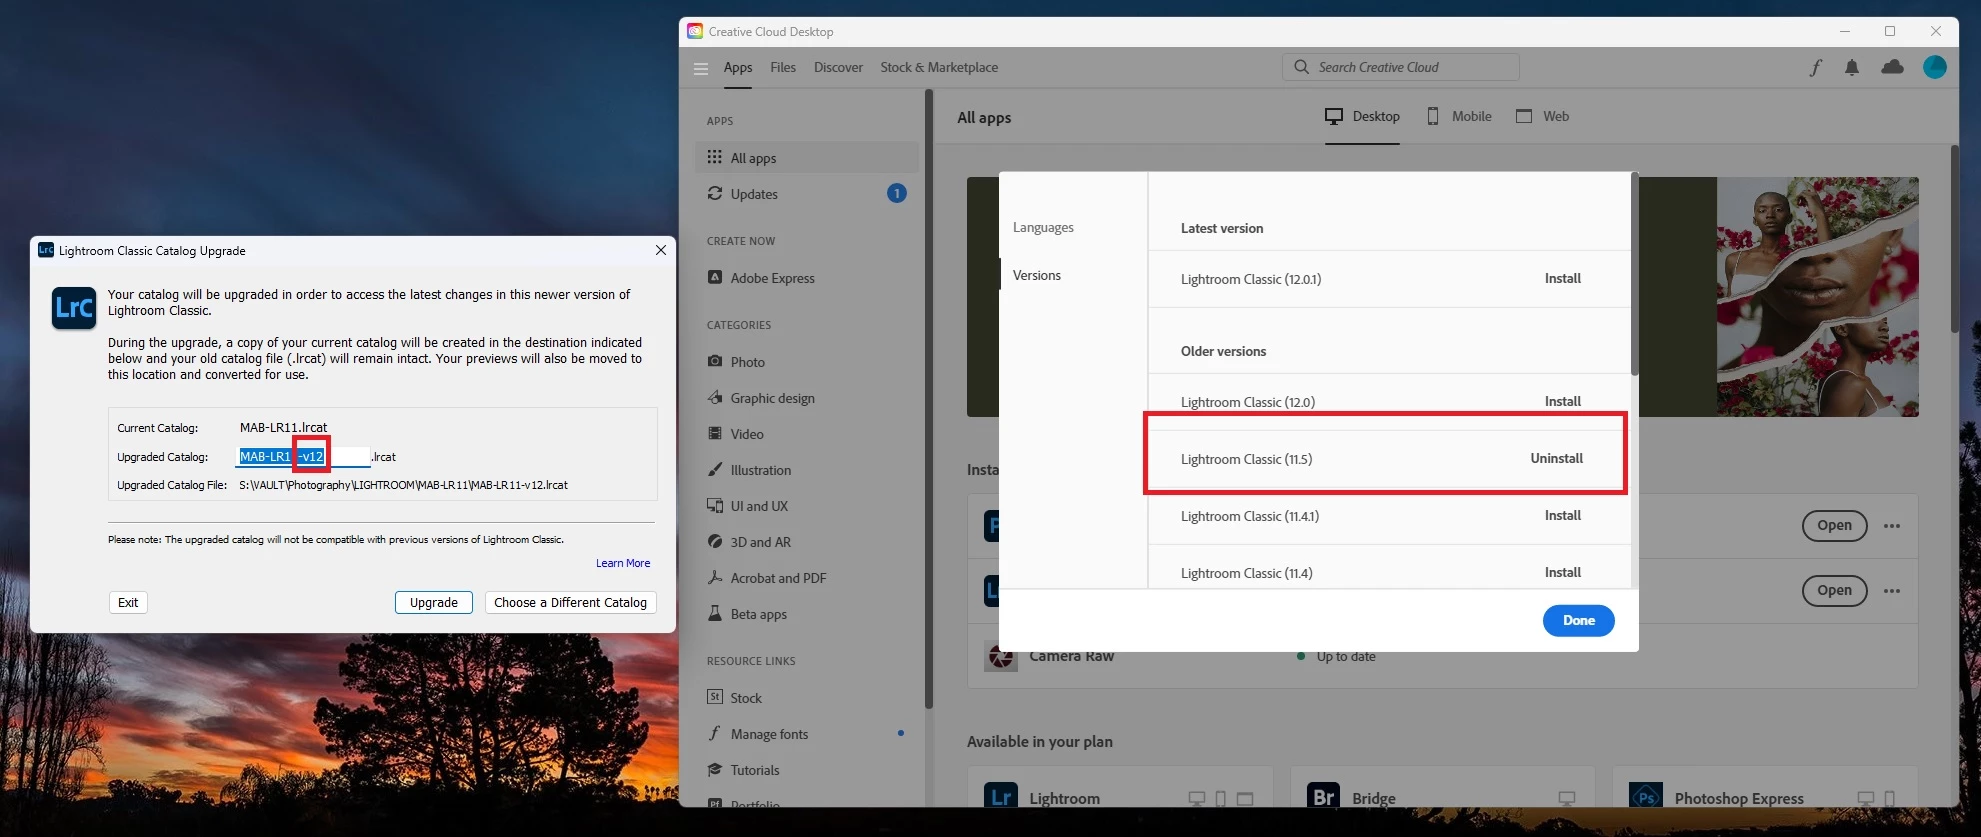This screenshot has width=1981, height=837.
Task: Click the All apps grid icon
Action: click(x=715, y=157)
